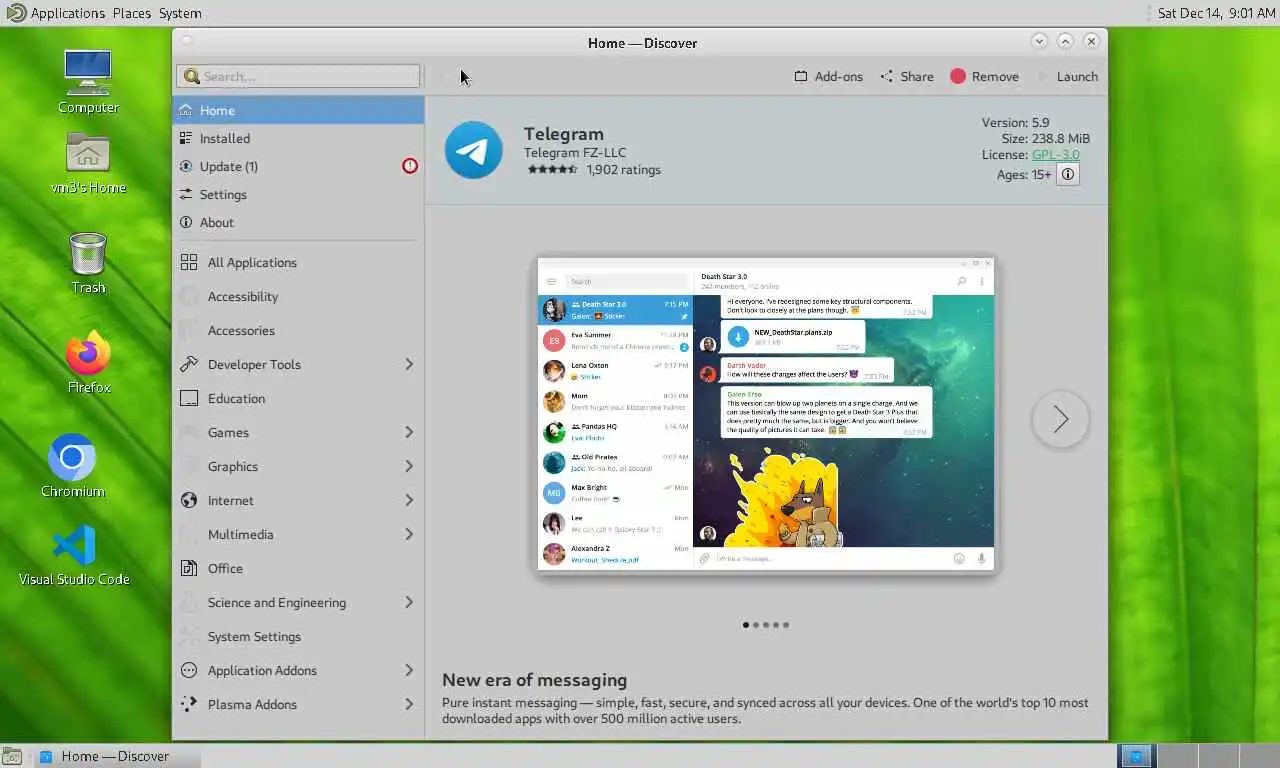Expand Developer Tools category chevron
This screenshot has height=768, width=1280.
coord(409,364)
